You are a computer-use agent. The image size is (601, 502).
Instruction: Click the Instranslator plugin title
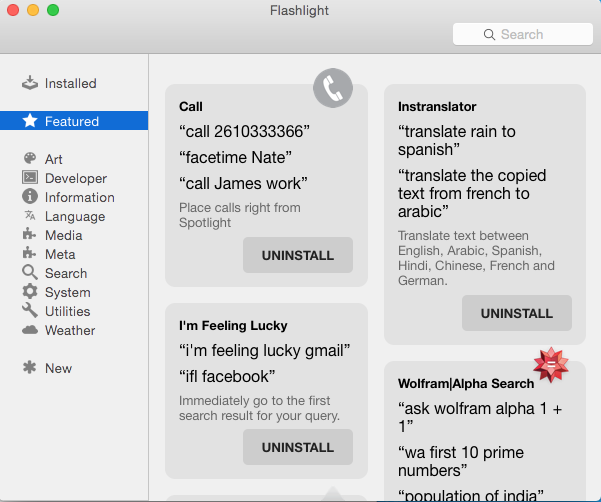pyautogui.click(x=437, y=106)
